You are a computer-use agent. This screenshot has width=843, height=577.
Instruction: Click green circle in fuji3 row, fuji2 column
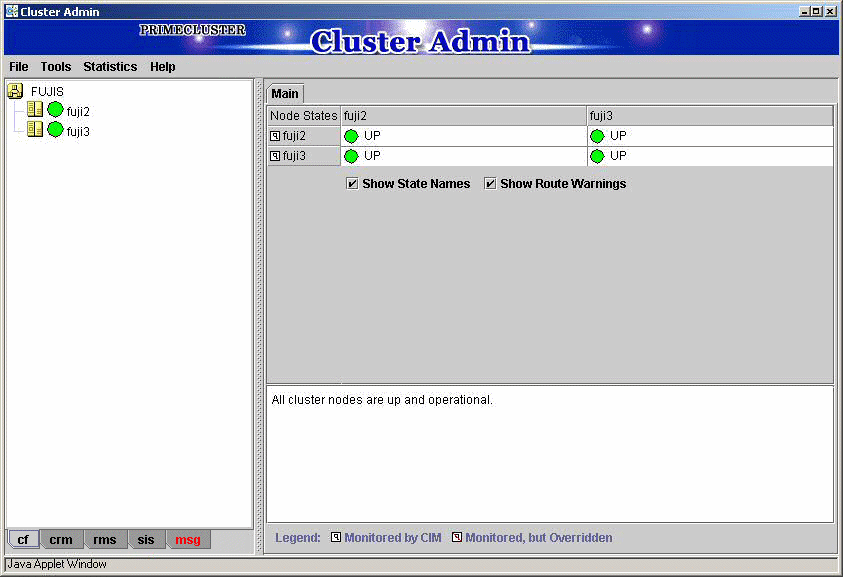(x=351, y=156)
